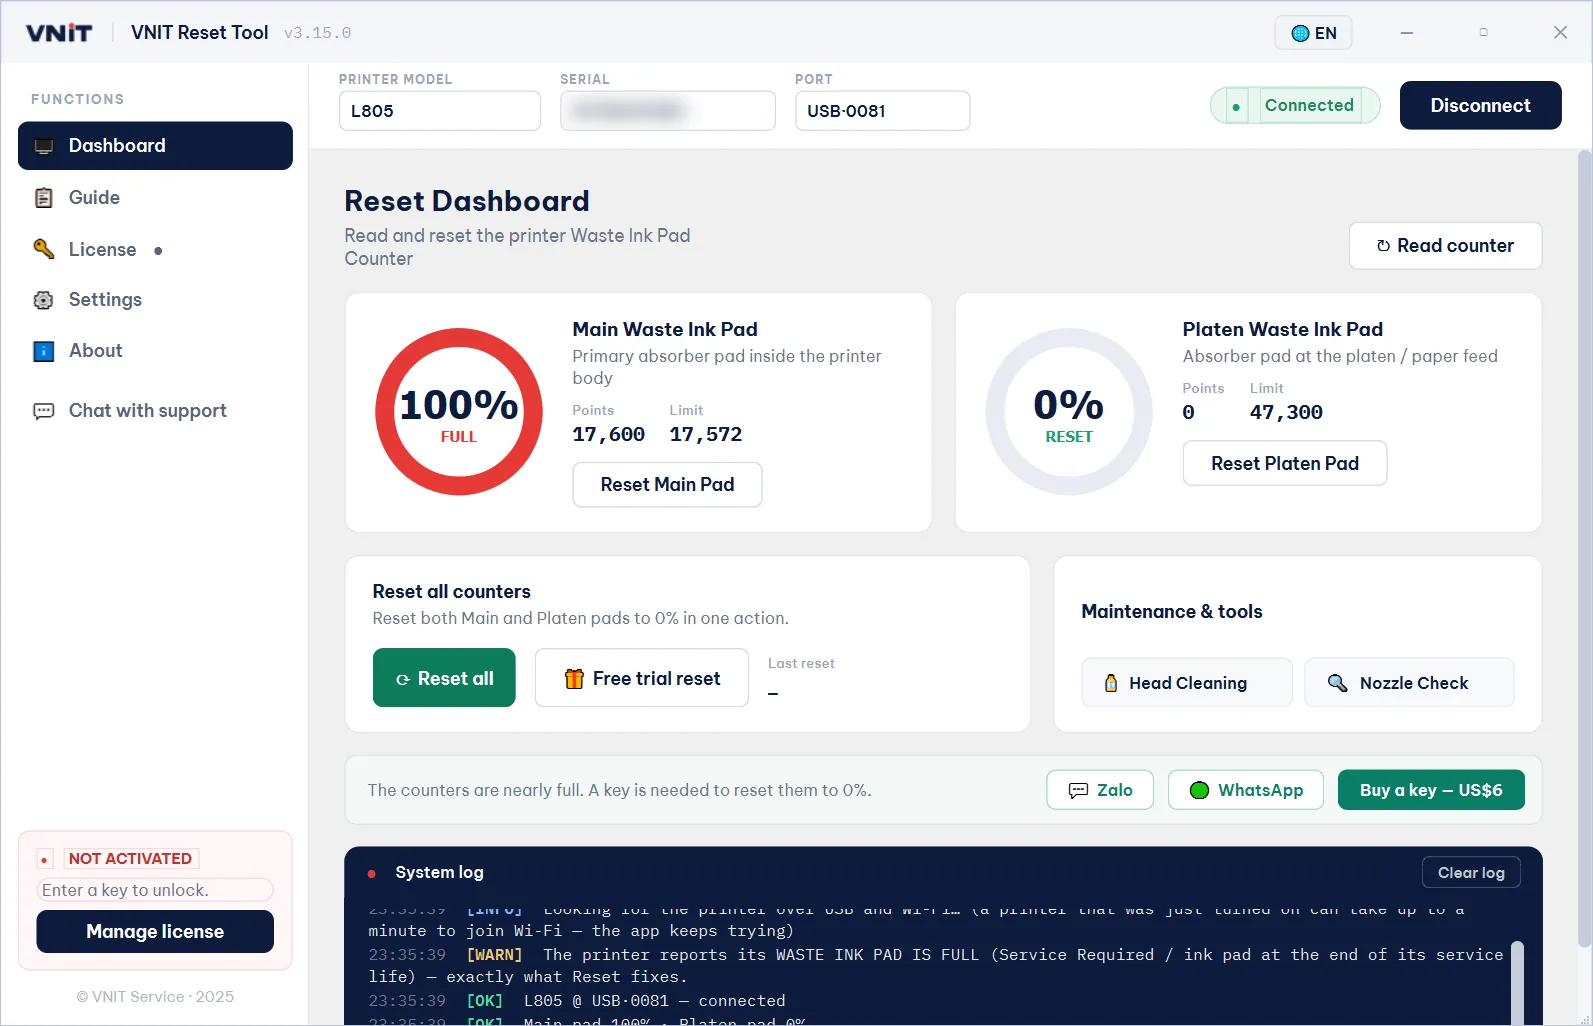The height and width of the screenshot is (1026, 1593).
Task: Click the magnifier icon on Nozzle Check
Action: (x=1337, y=683)
